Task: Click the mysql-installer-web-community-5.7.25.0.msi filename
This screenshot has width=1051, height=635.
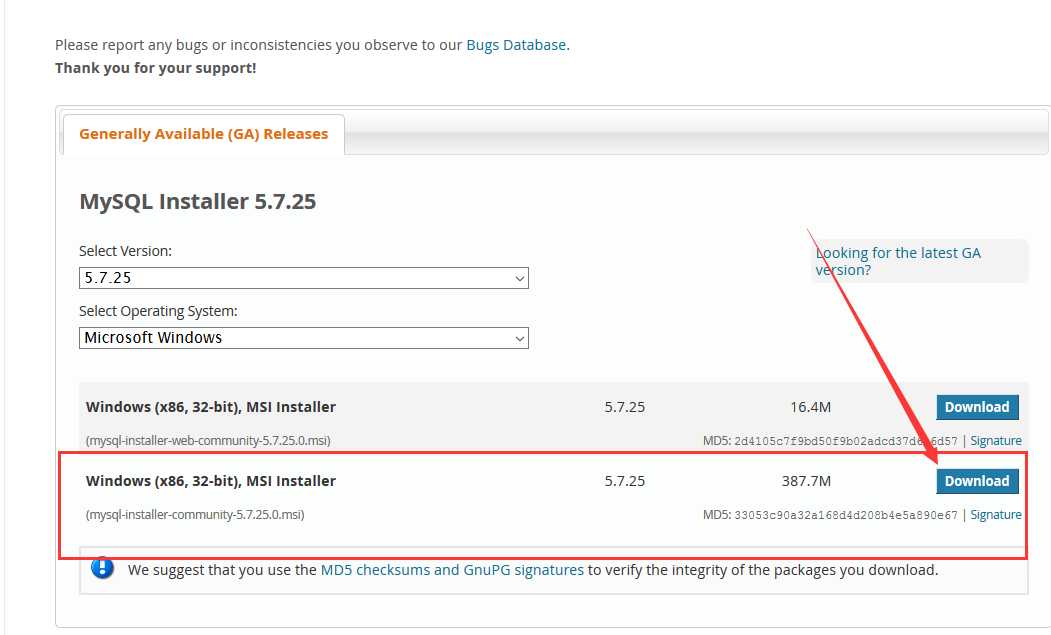Action: (208, 441)
